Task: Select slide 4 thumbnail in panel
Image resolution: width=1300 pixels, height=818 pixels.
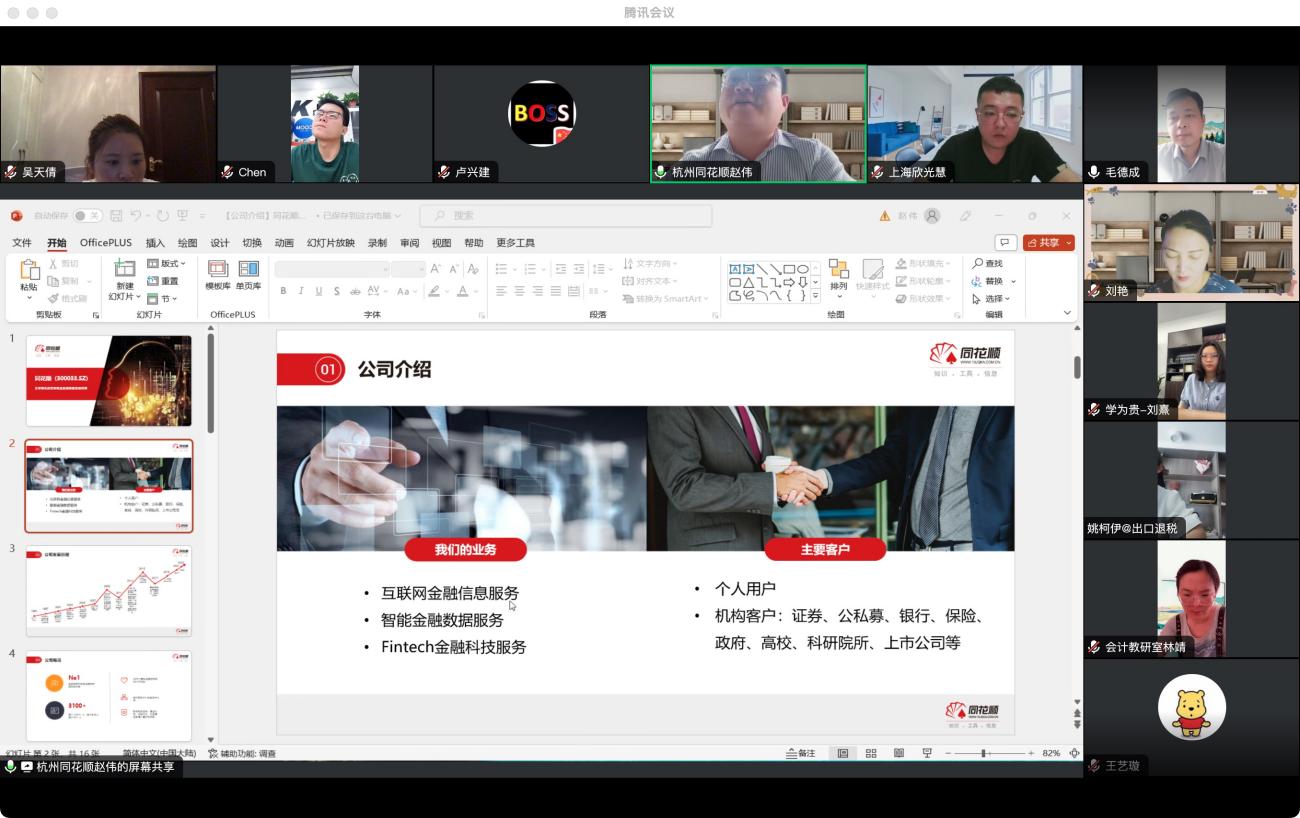Action: pyautogui.click(x=109, y=696)
